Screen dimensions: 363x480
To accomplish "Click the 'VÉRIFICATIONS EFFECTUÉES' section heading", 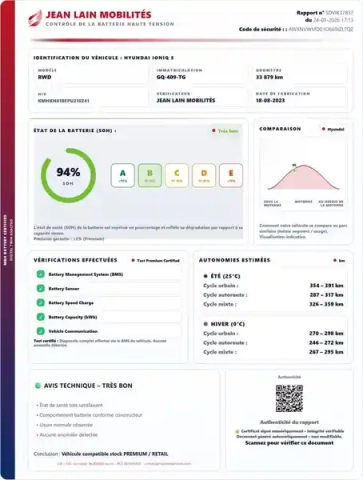I will (x=75, y=260).
